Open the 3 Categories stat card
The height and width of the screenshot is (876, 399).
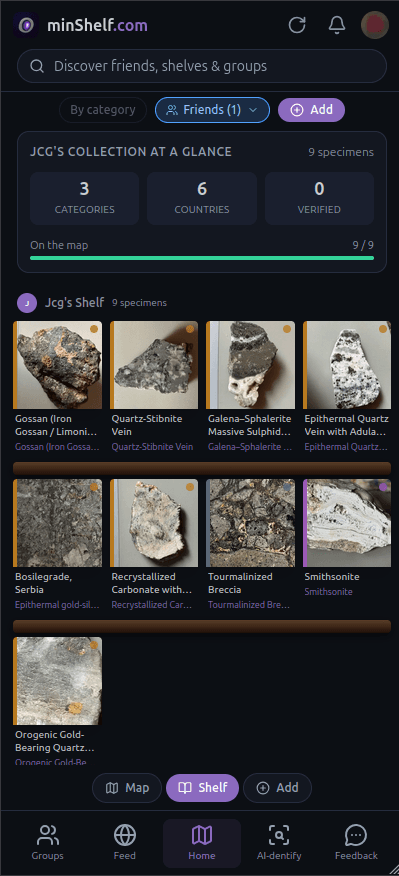point(84,198)
